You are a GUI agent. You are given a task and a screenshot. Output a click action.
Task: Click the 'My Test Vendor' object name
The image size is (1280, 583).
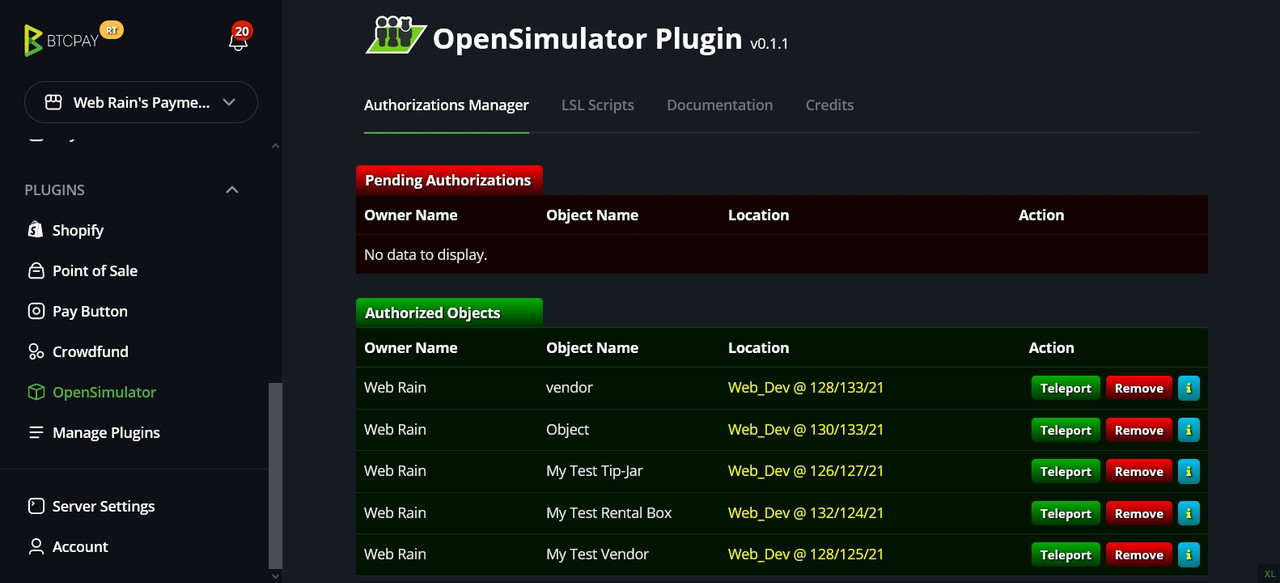click(597, 554)
